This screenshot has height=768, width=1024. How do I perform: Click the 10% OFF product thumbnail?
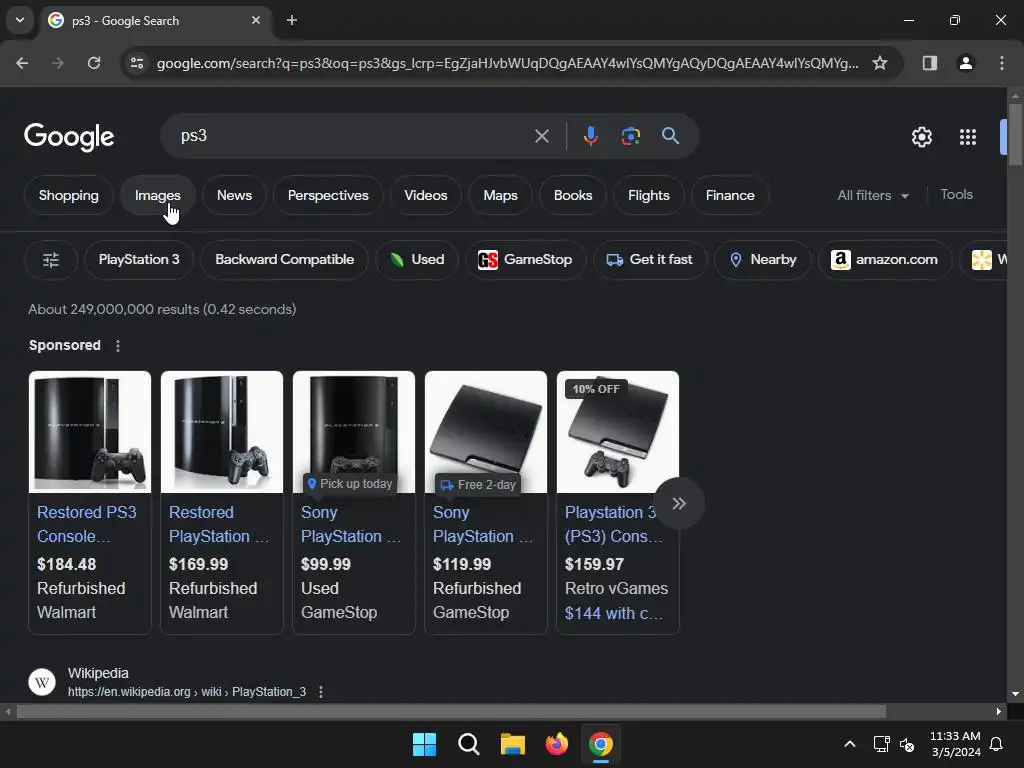(x=618, y=432)
